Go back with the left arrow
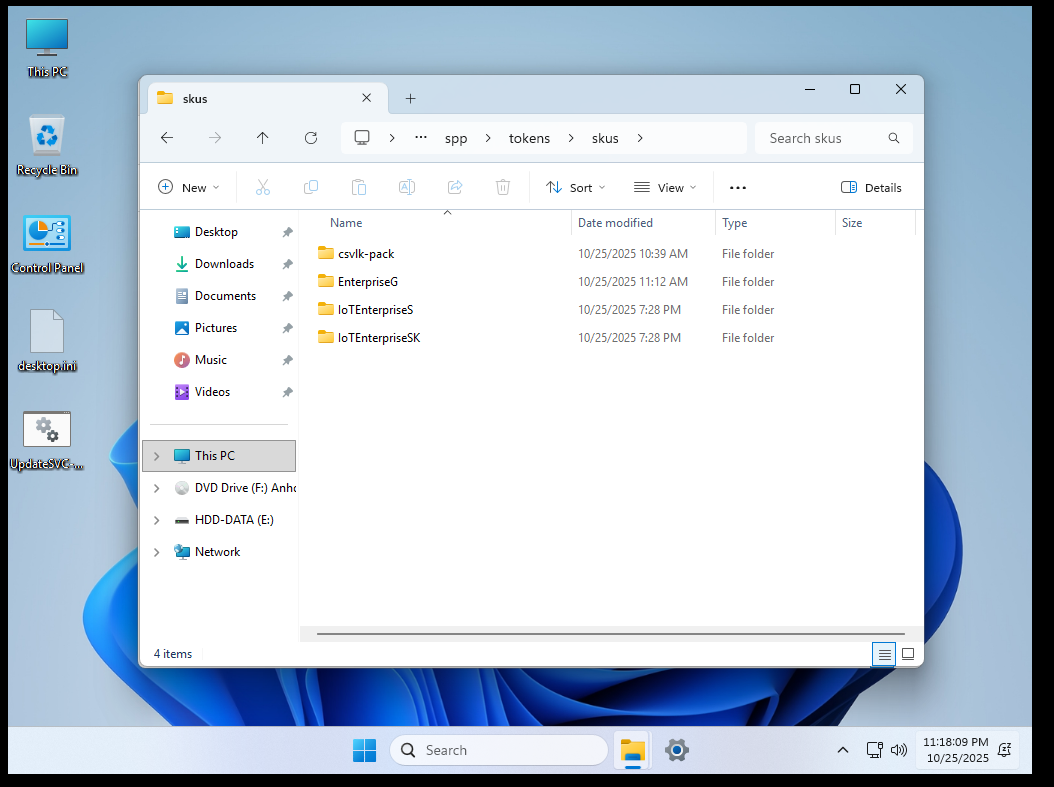 click(x=167, y=138)
